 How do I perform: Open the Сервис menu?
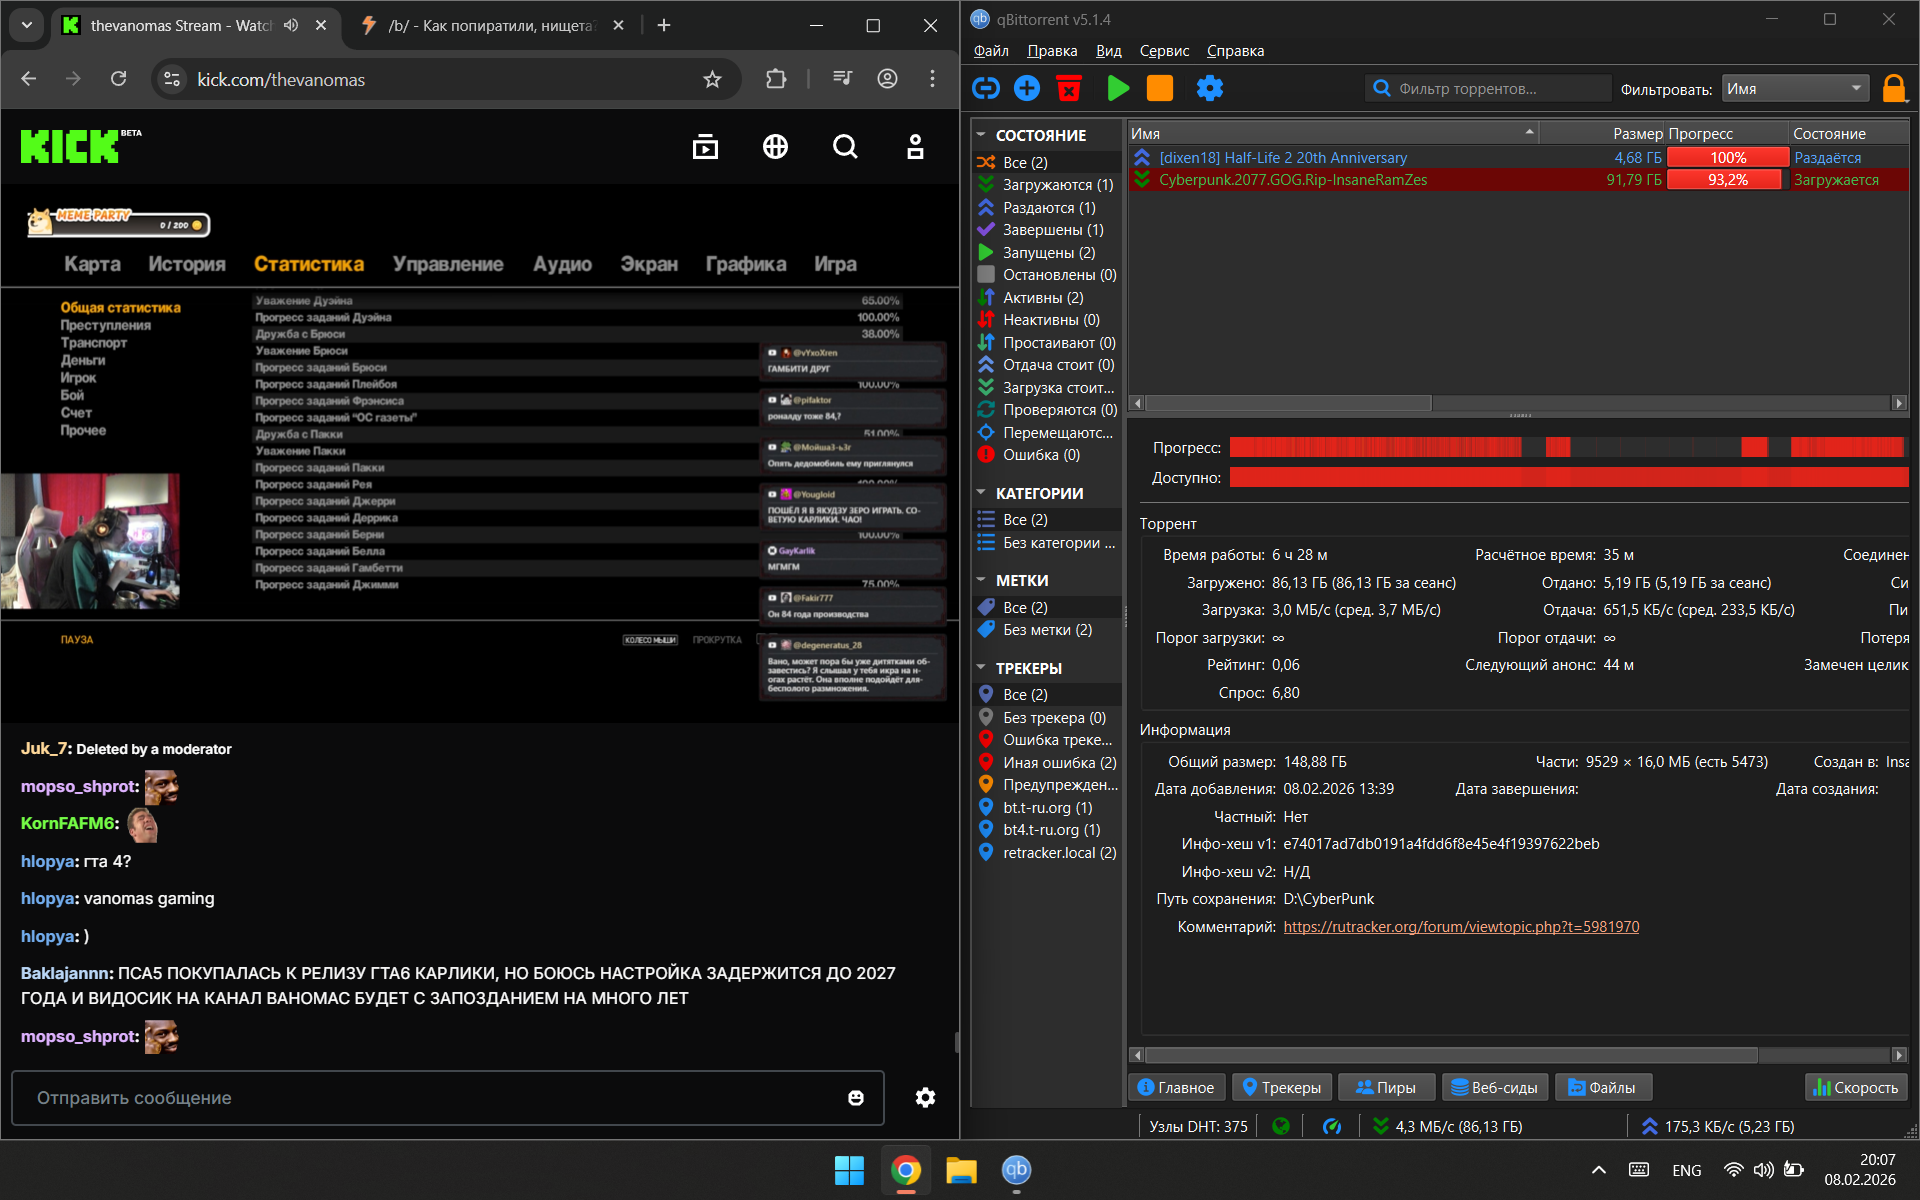pos(1164,51)
